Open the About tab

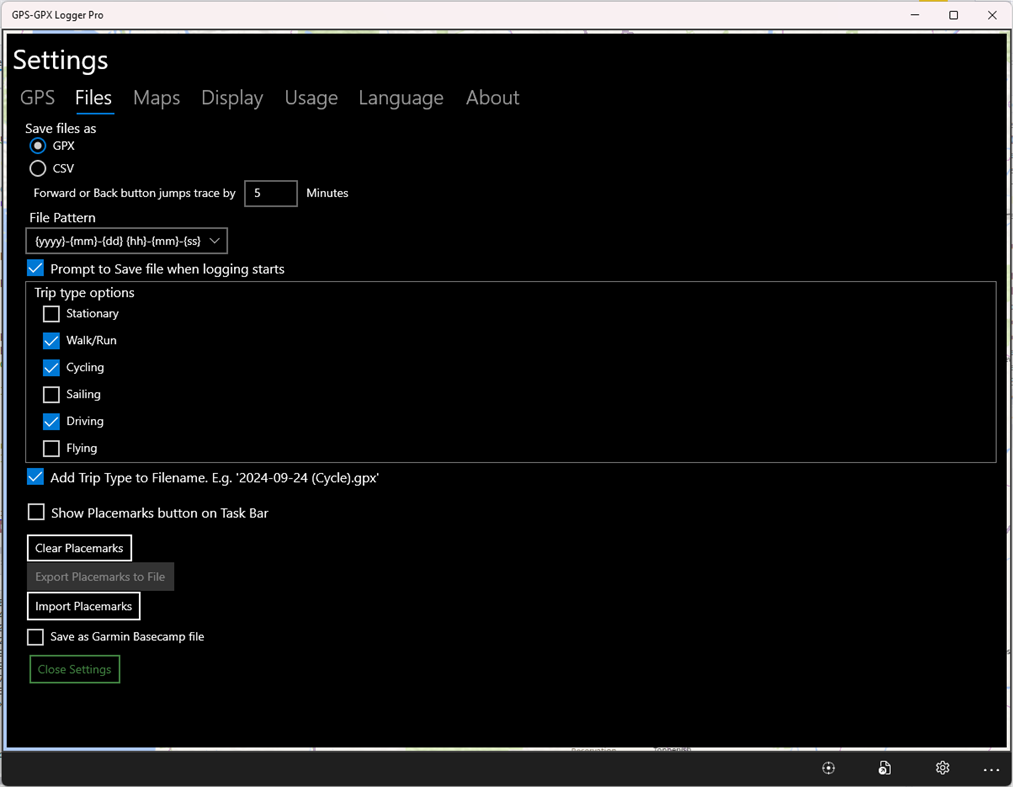click(x=492, y=98)
